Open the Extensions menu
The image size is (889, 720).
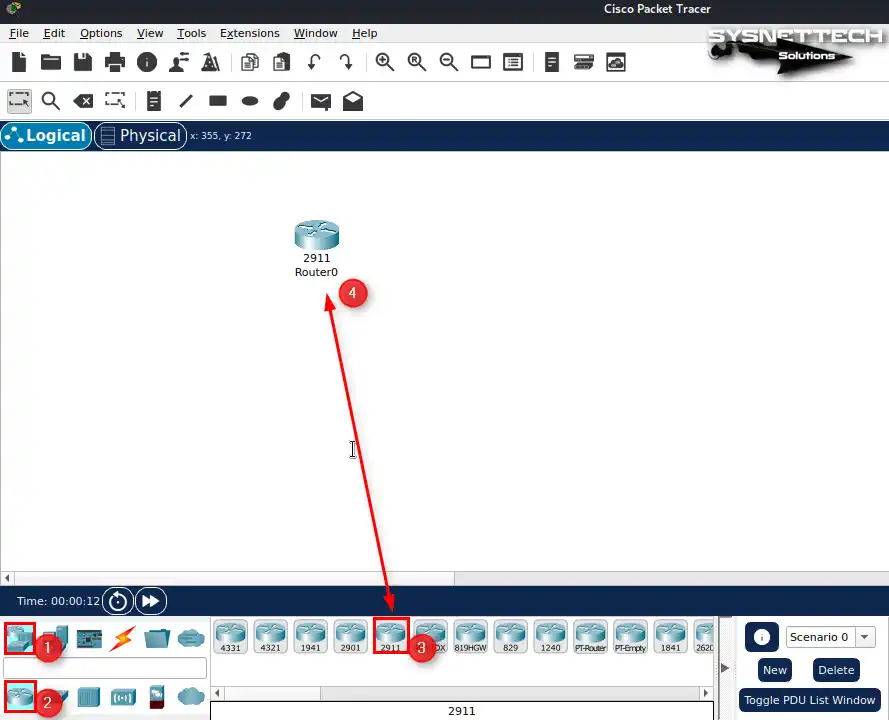click(x=249, y=33)
